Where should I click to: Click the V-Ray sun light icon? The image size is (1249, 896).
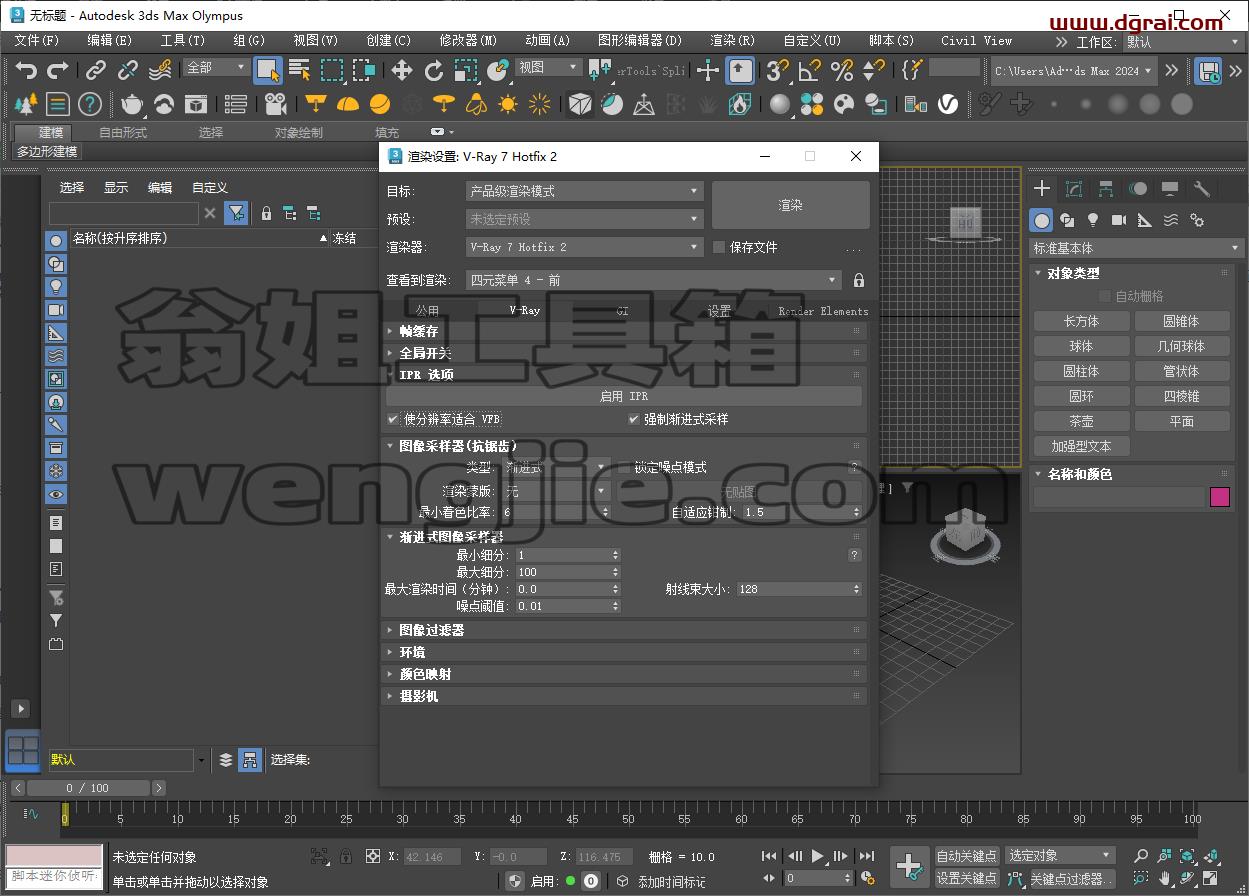[508, 104]
